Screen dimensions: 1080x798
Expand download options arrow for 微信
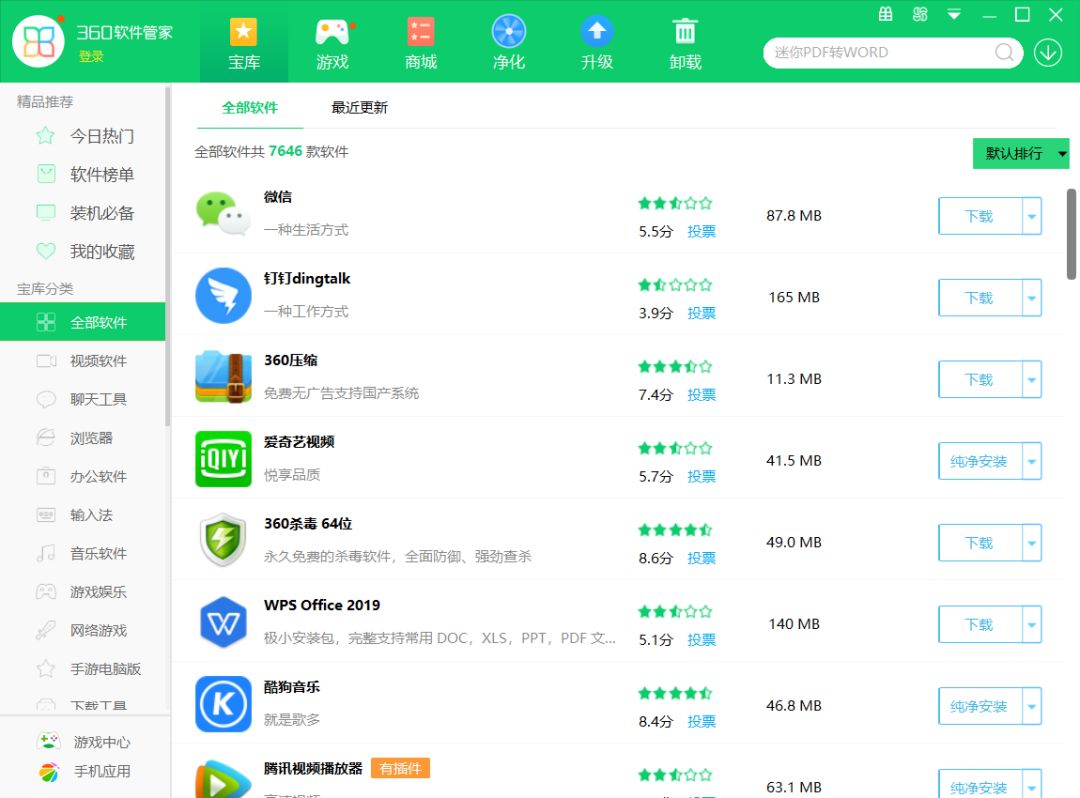click(x=1032, y=216)
